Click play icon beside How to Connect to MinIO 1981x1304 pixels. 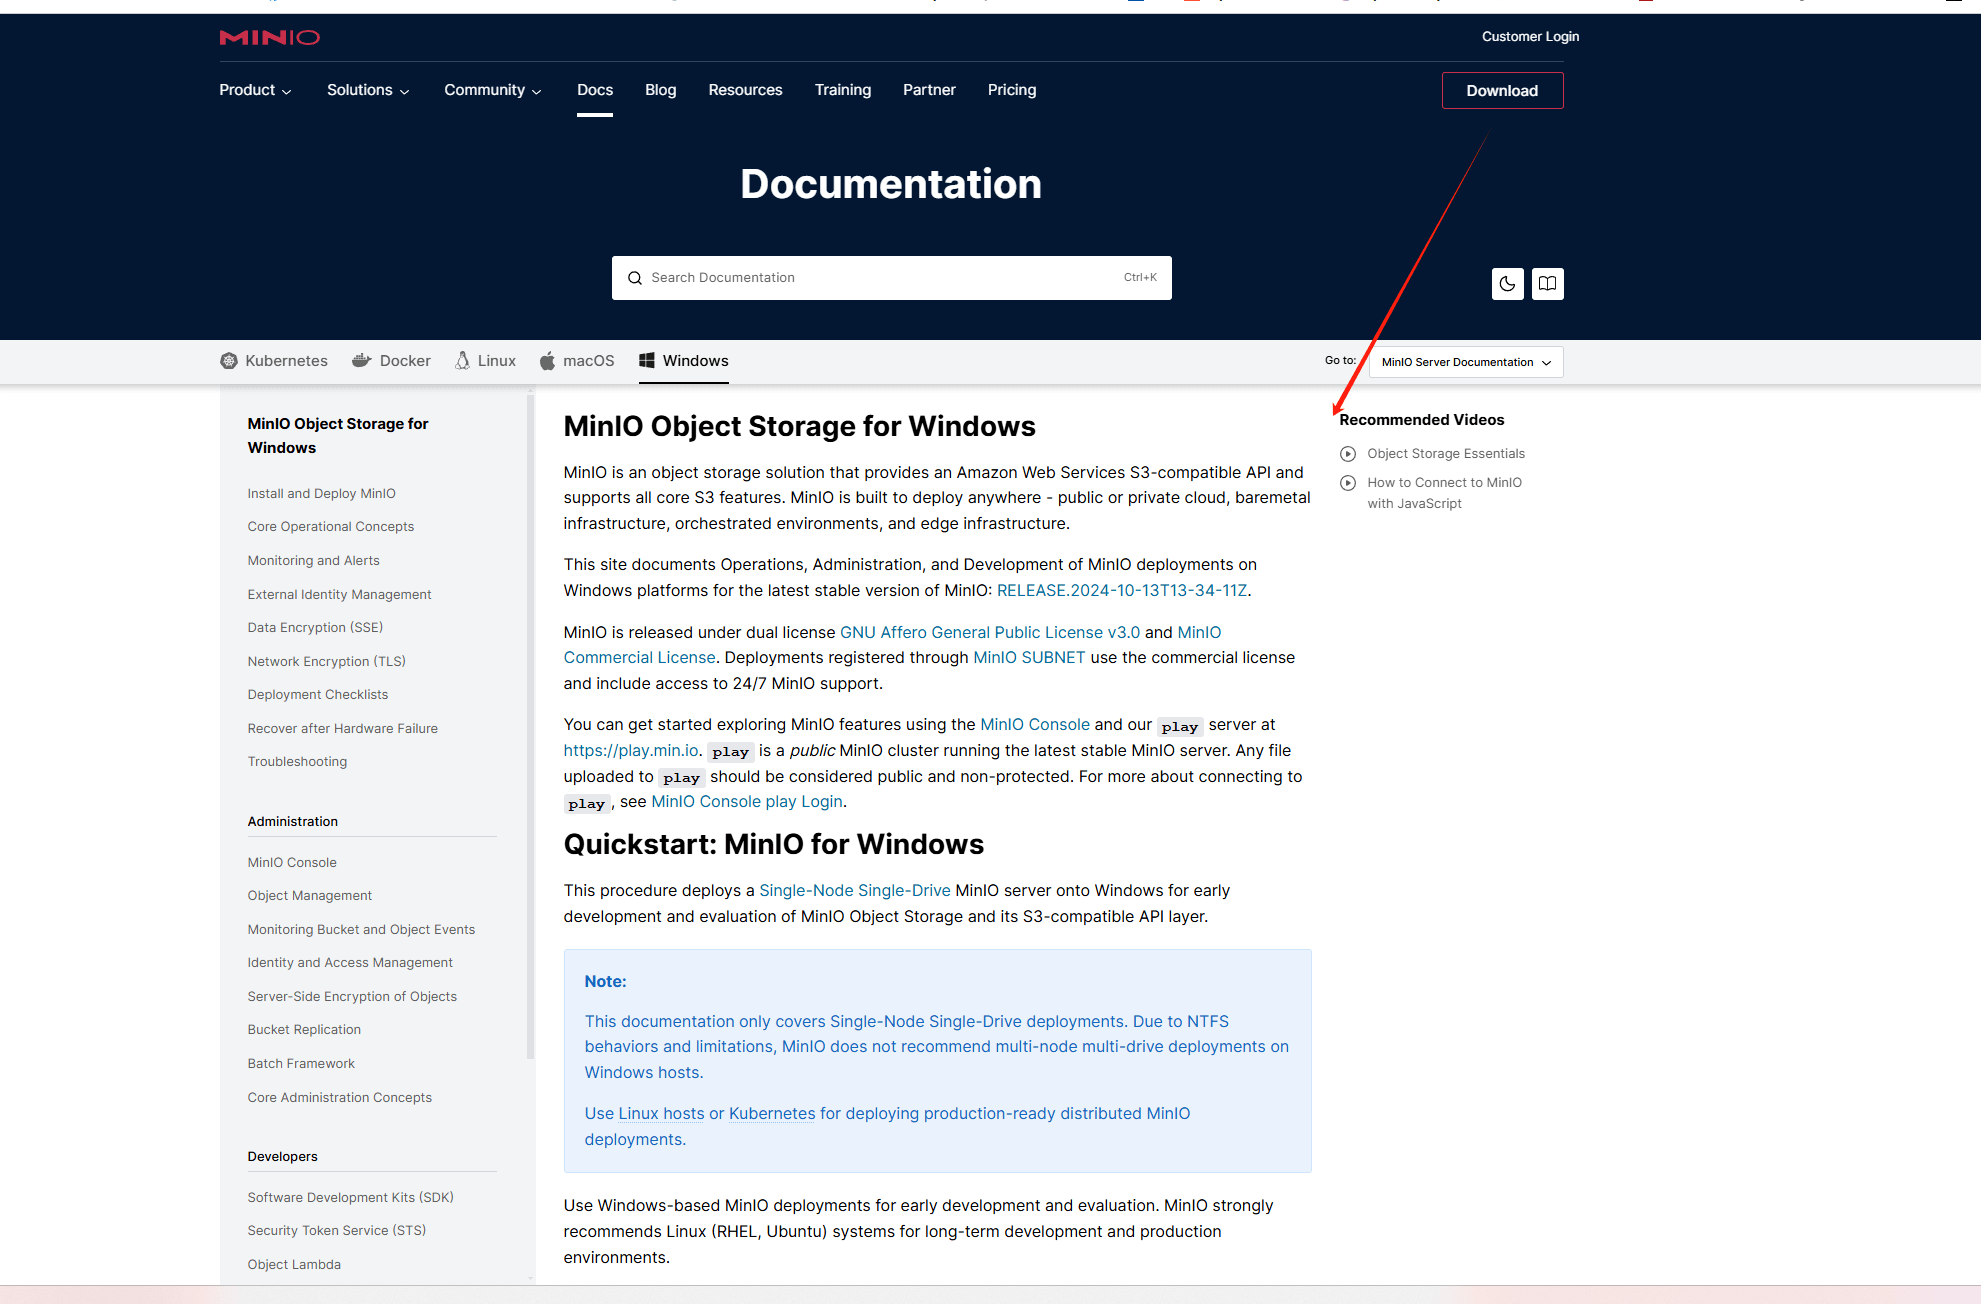tap(1348, 483)
